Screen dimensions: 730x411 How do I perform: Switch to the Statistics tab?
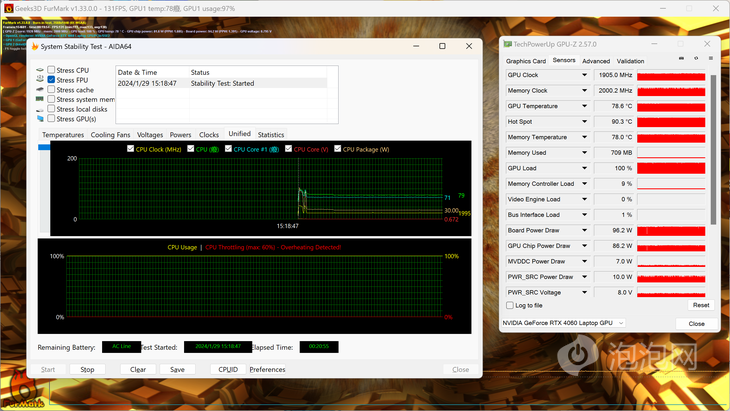coord(270,135)
